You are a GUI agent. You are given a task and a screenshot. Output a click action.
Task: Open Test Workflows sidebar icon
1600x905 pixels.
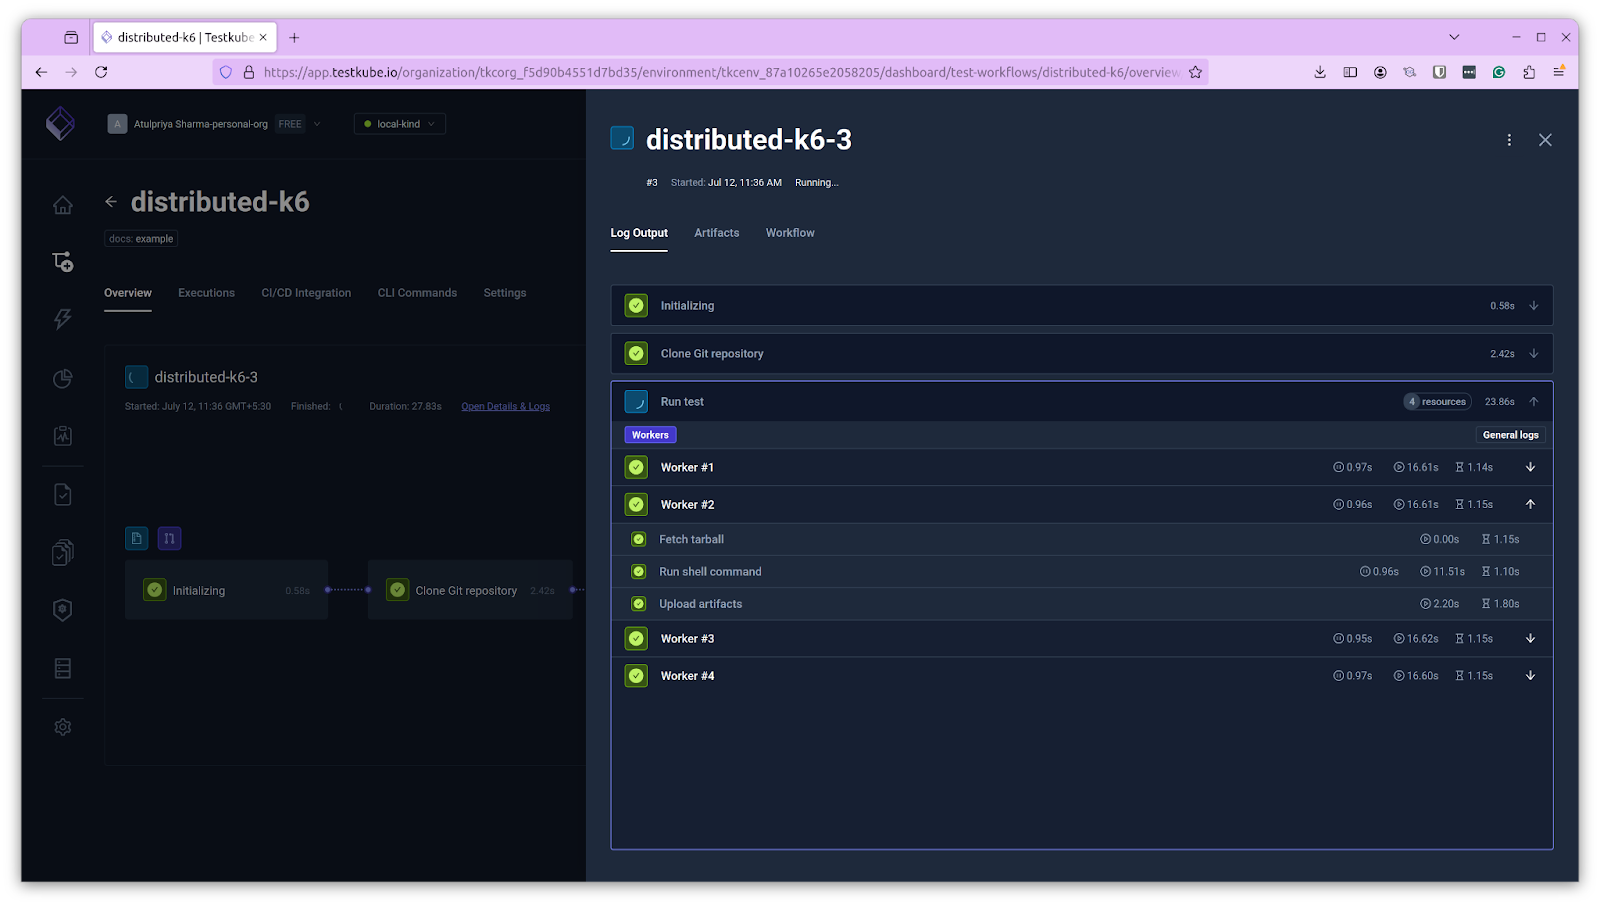(63, 262)
